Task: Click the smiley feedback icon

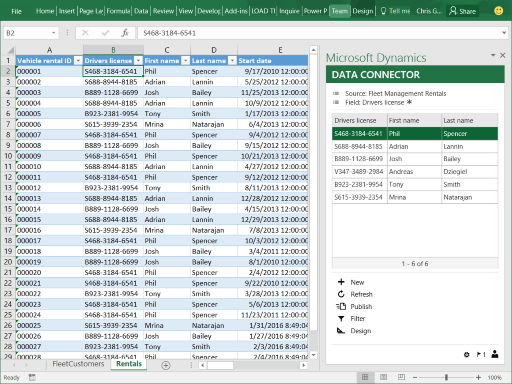Action: point(498,11)
